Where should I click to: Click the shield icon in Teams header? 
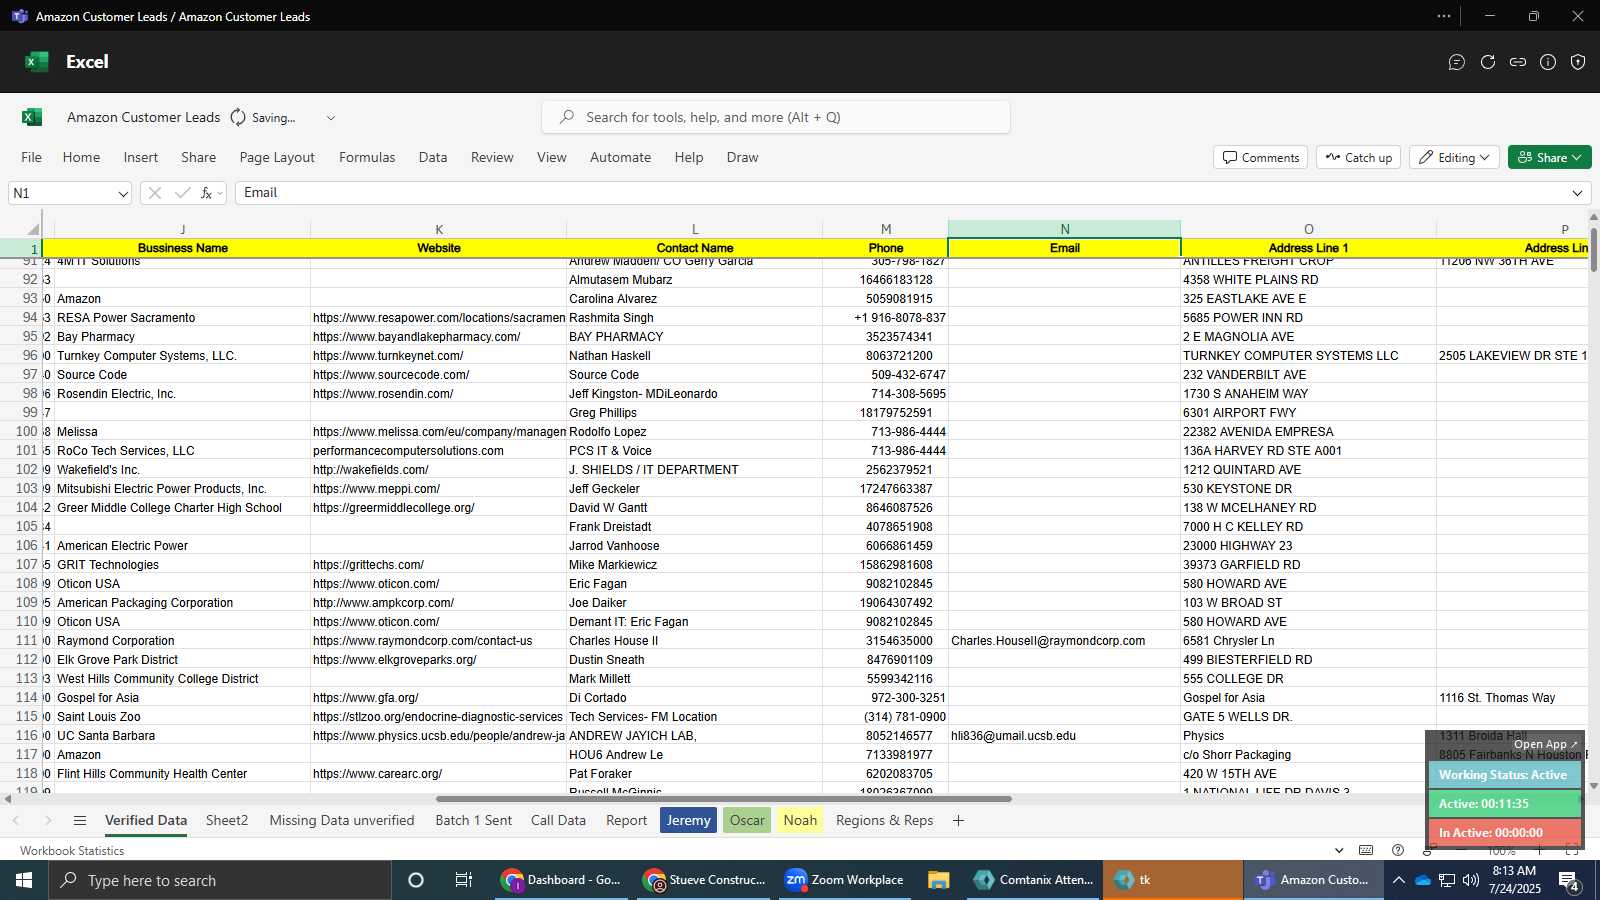[x=1578, y=62]
